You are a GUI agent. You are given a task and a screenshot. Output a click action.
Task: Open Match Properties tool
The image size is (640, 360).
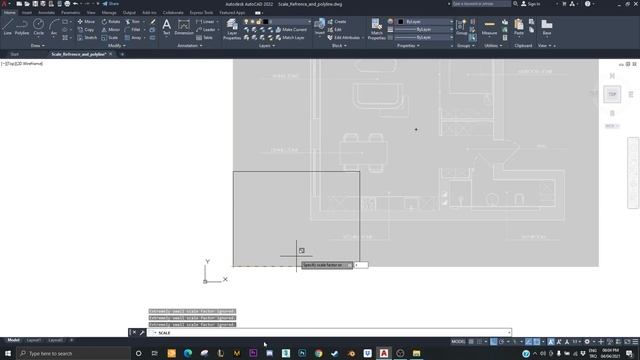click(x=376, y=29)
